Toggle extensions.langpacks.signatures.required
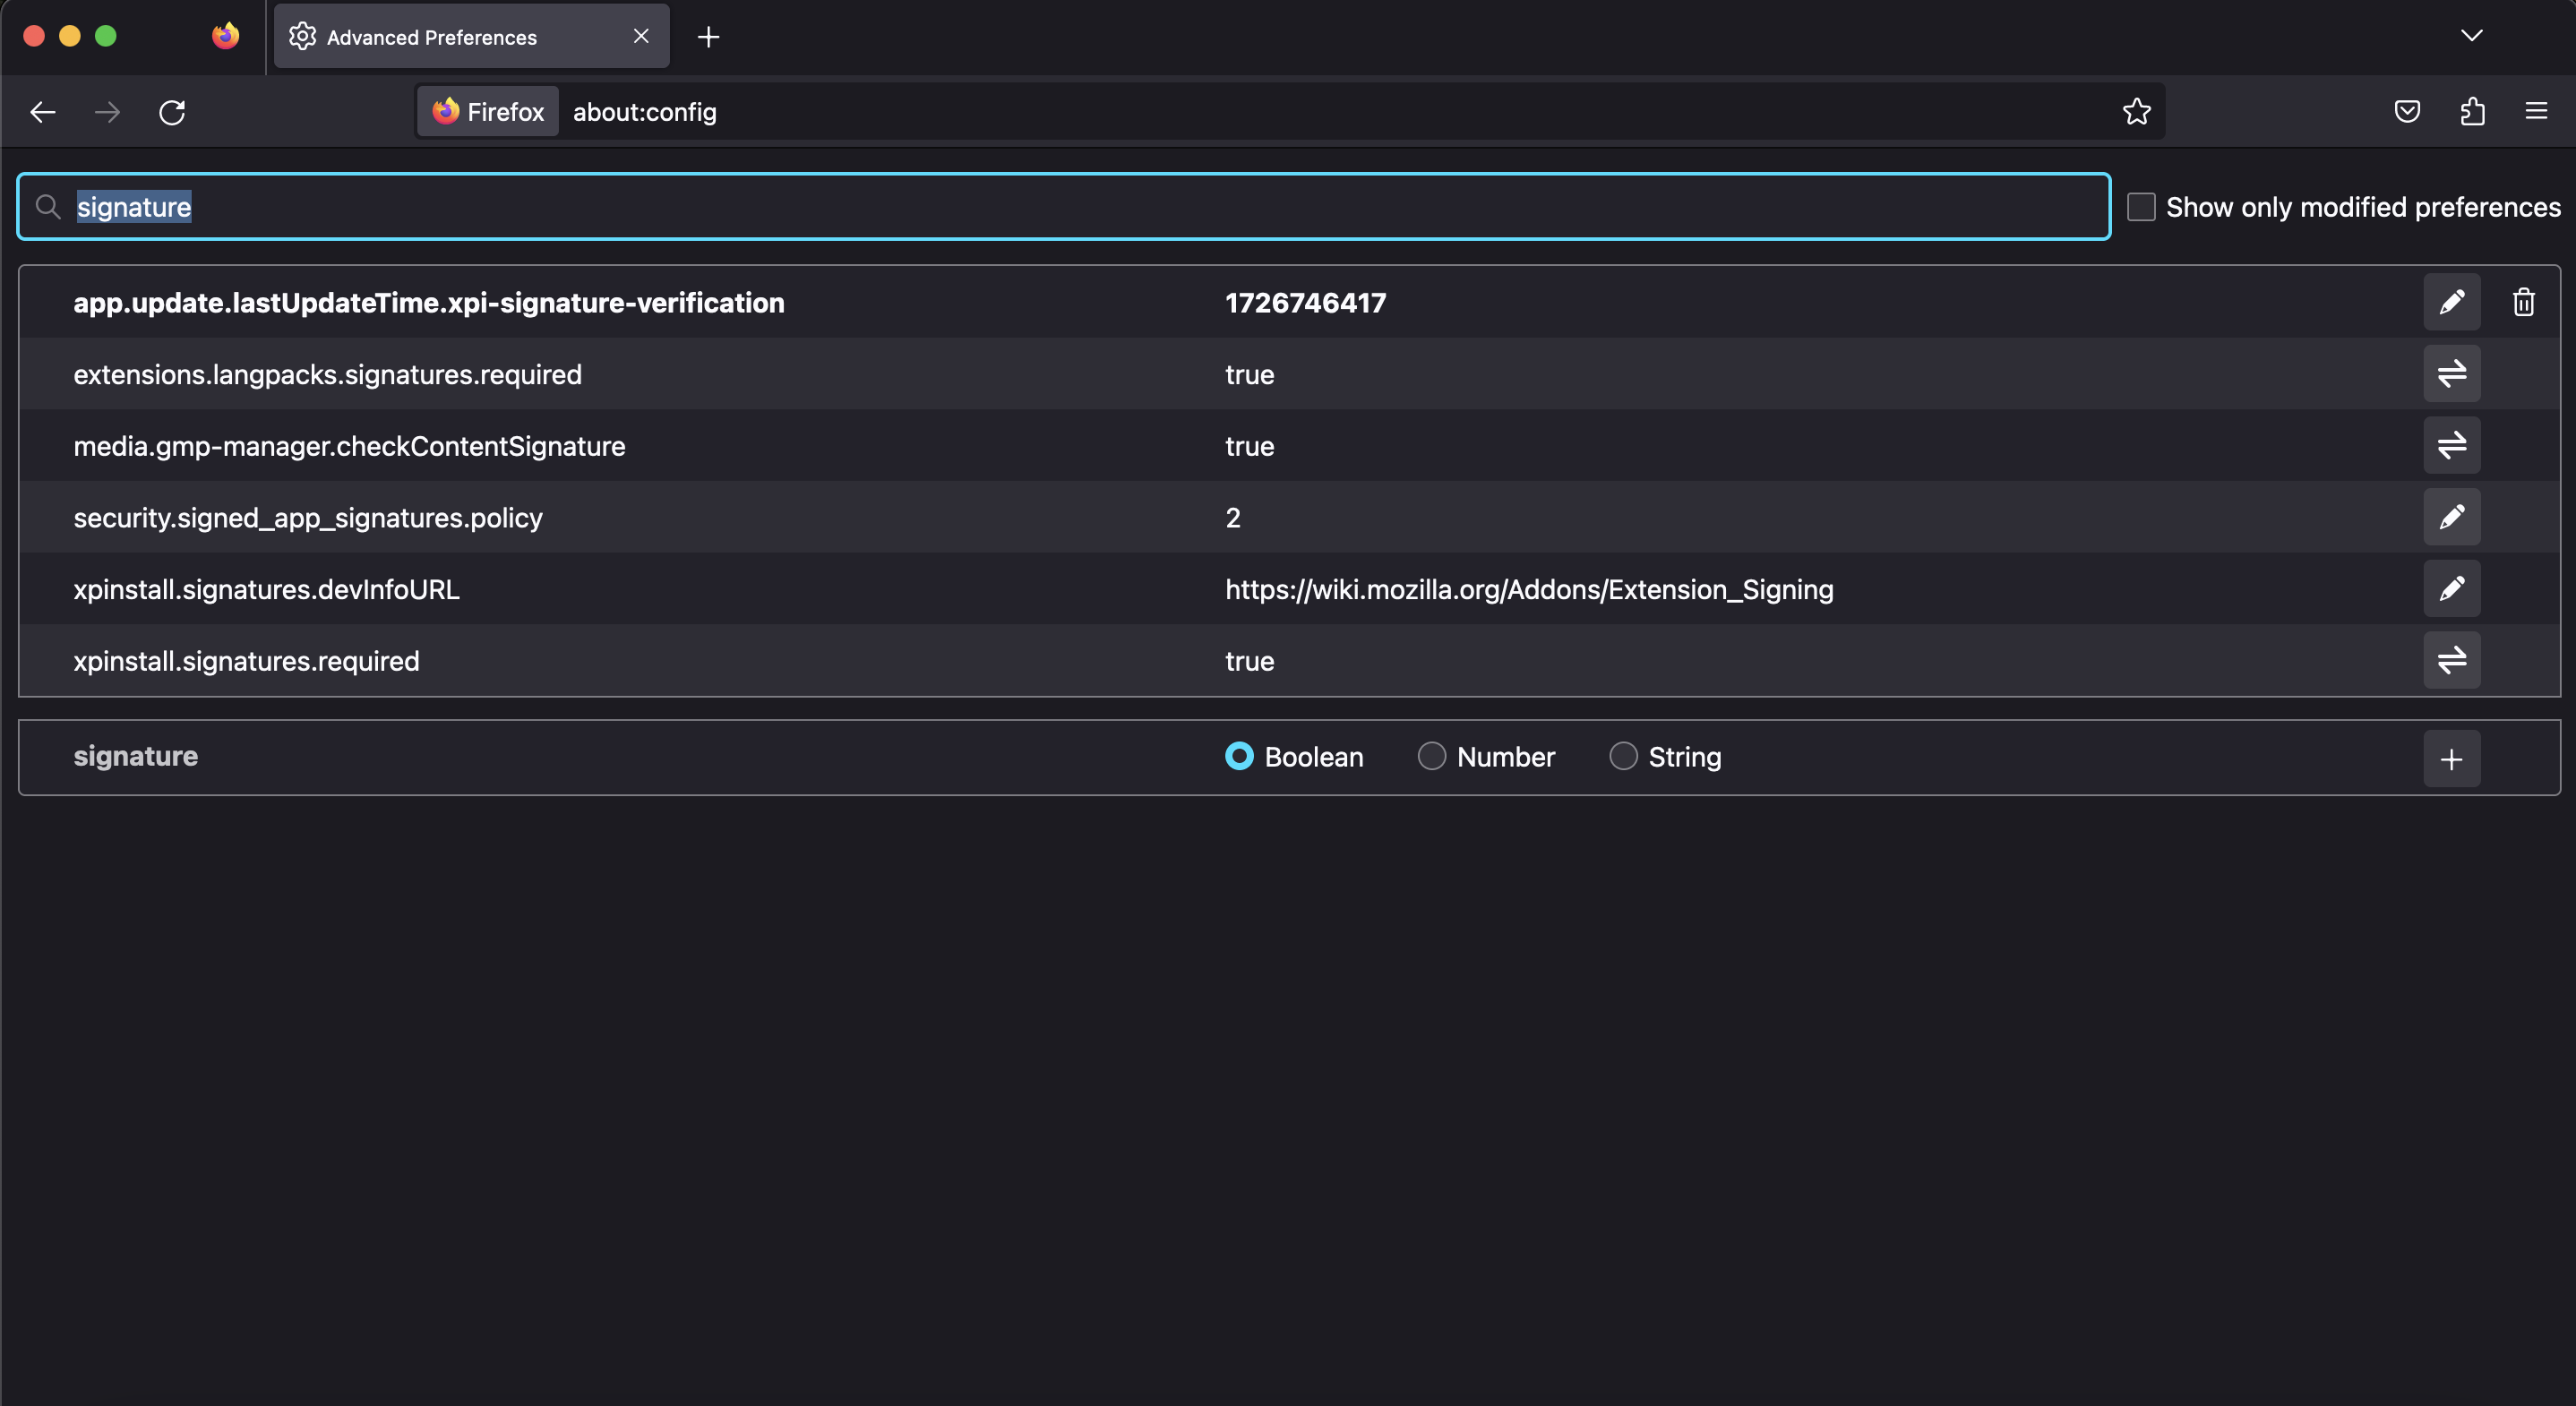Screen dimensions: 2576x1406 (2451, 374)
